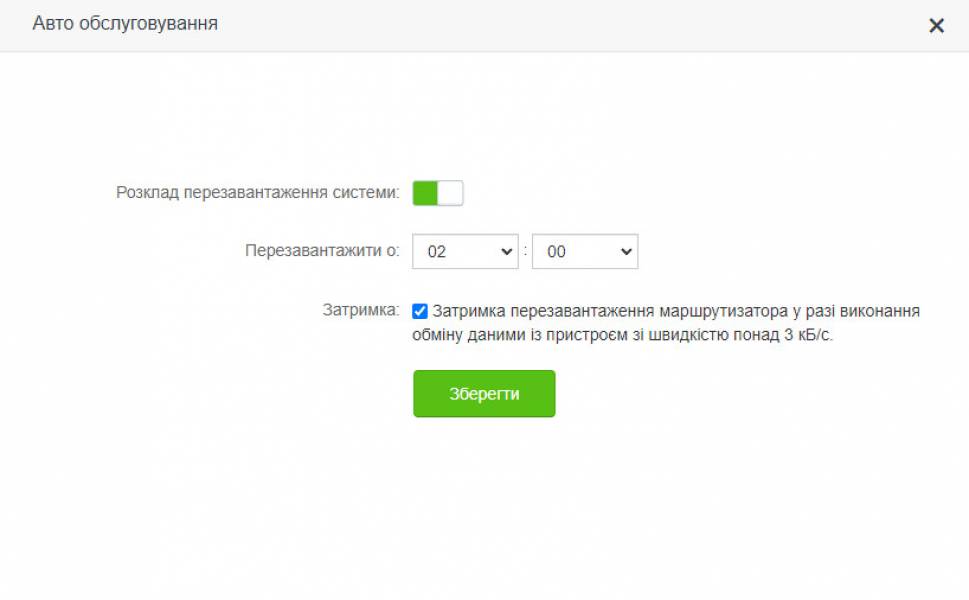Image resolution: width=969 pixels, height=600 pixels.
Task: Click the chevron arrow of the hour selector
Action: pyautogui.click(x=506, y=251)
